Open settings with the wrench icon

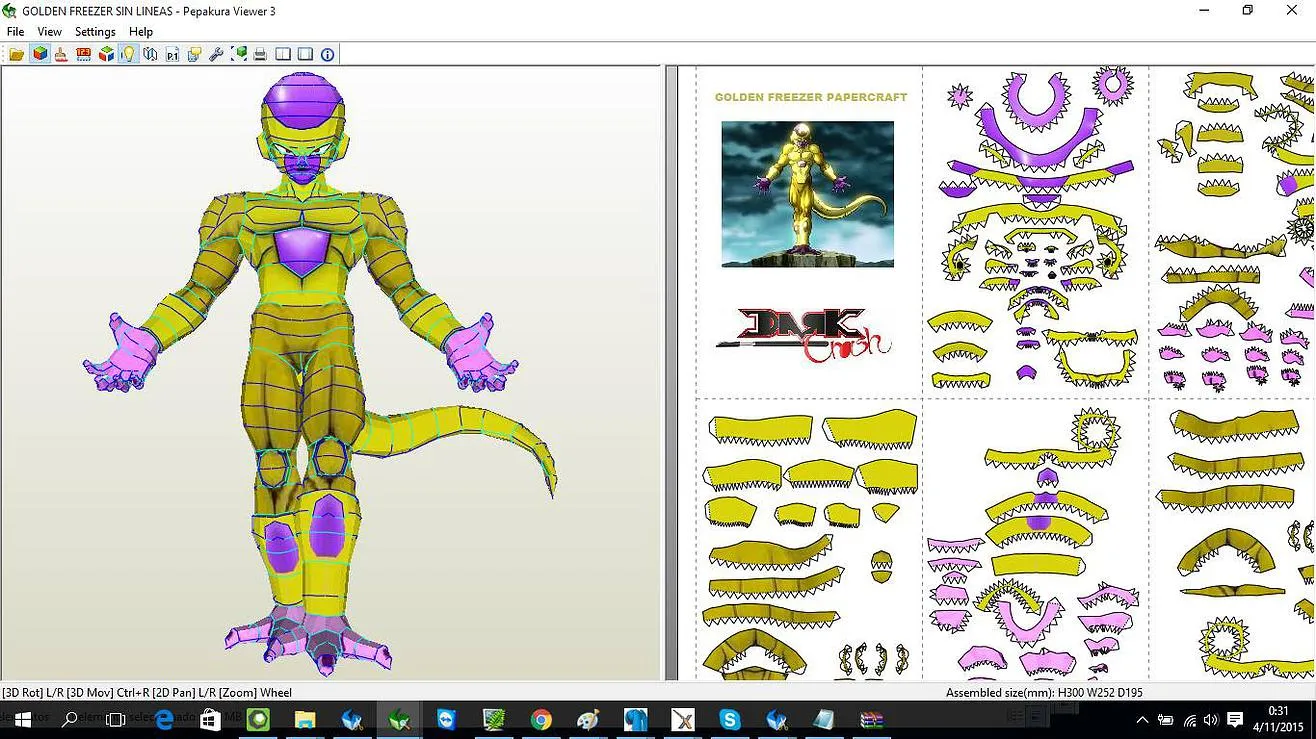click(216, 54)
